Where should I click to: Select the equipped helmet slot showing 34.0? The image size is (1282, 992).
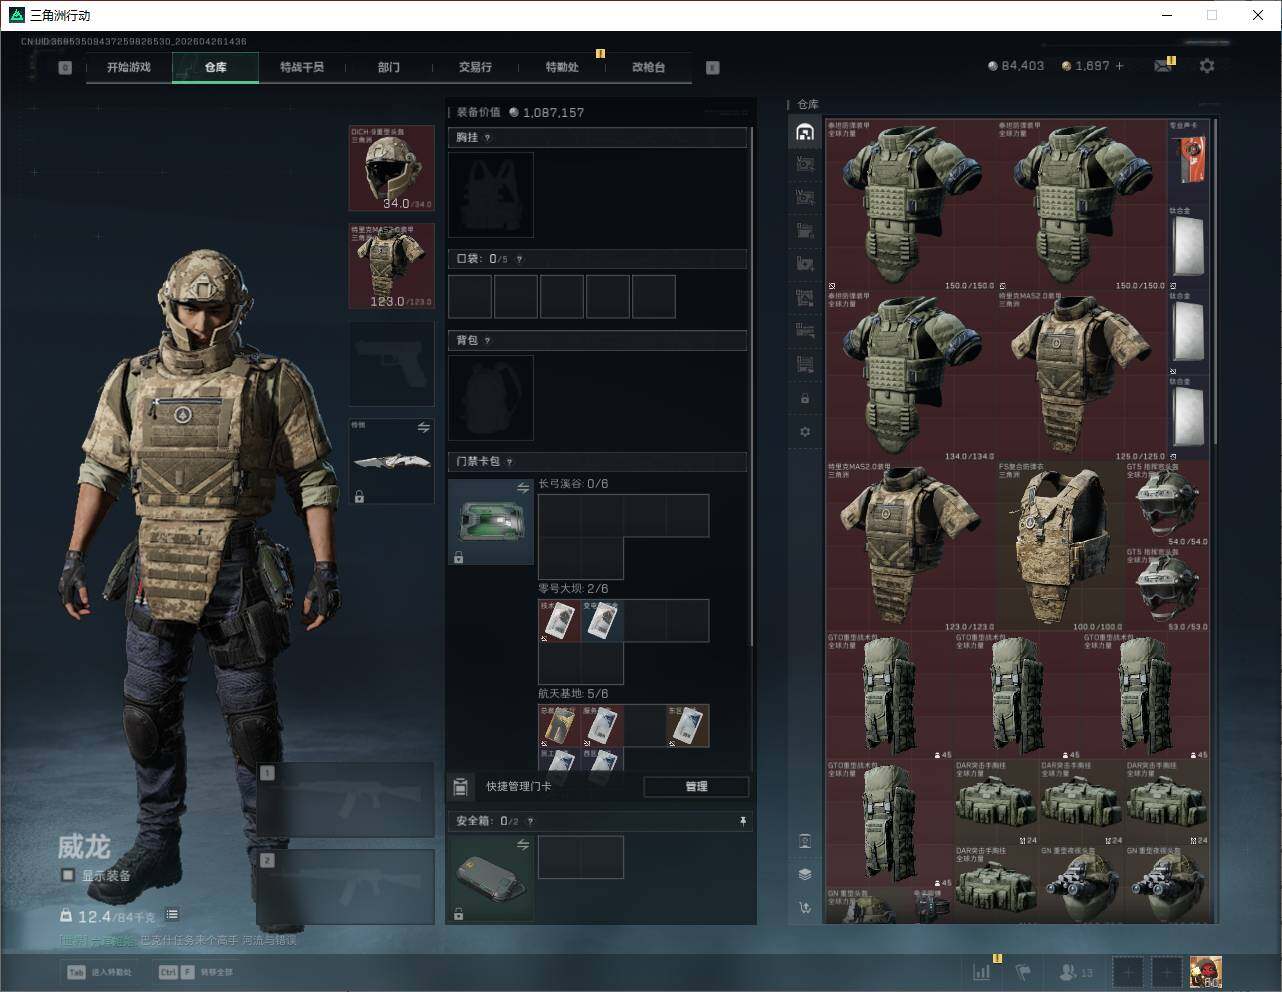coord(391,168)
